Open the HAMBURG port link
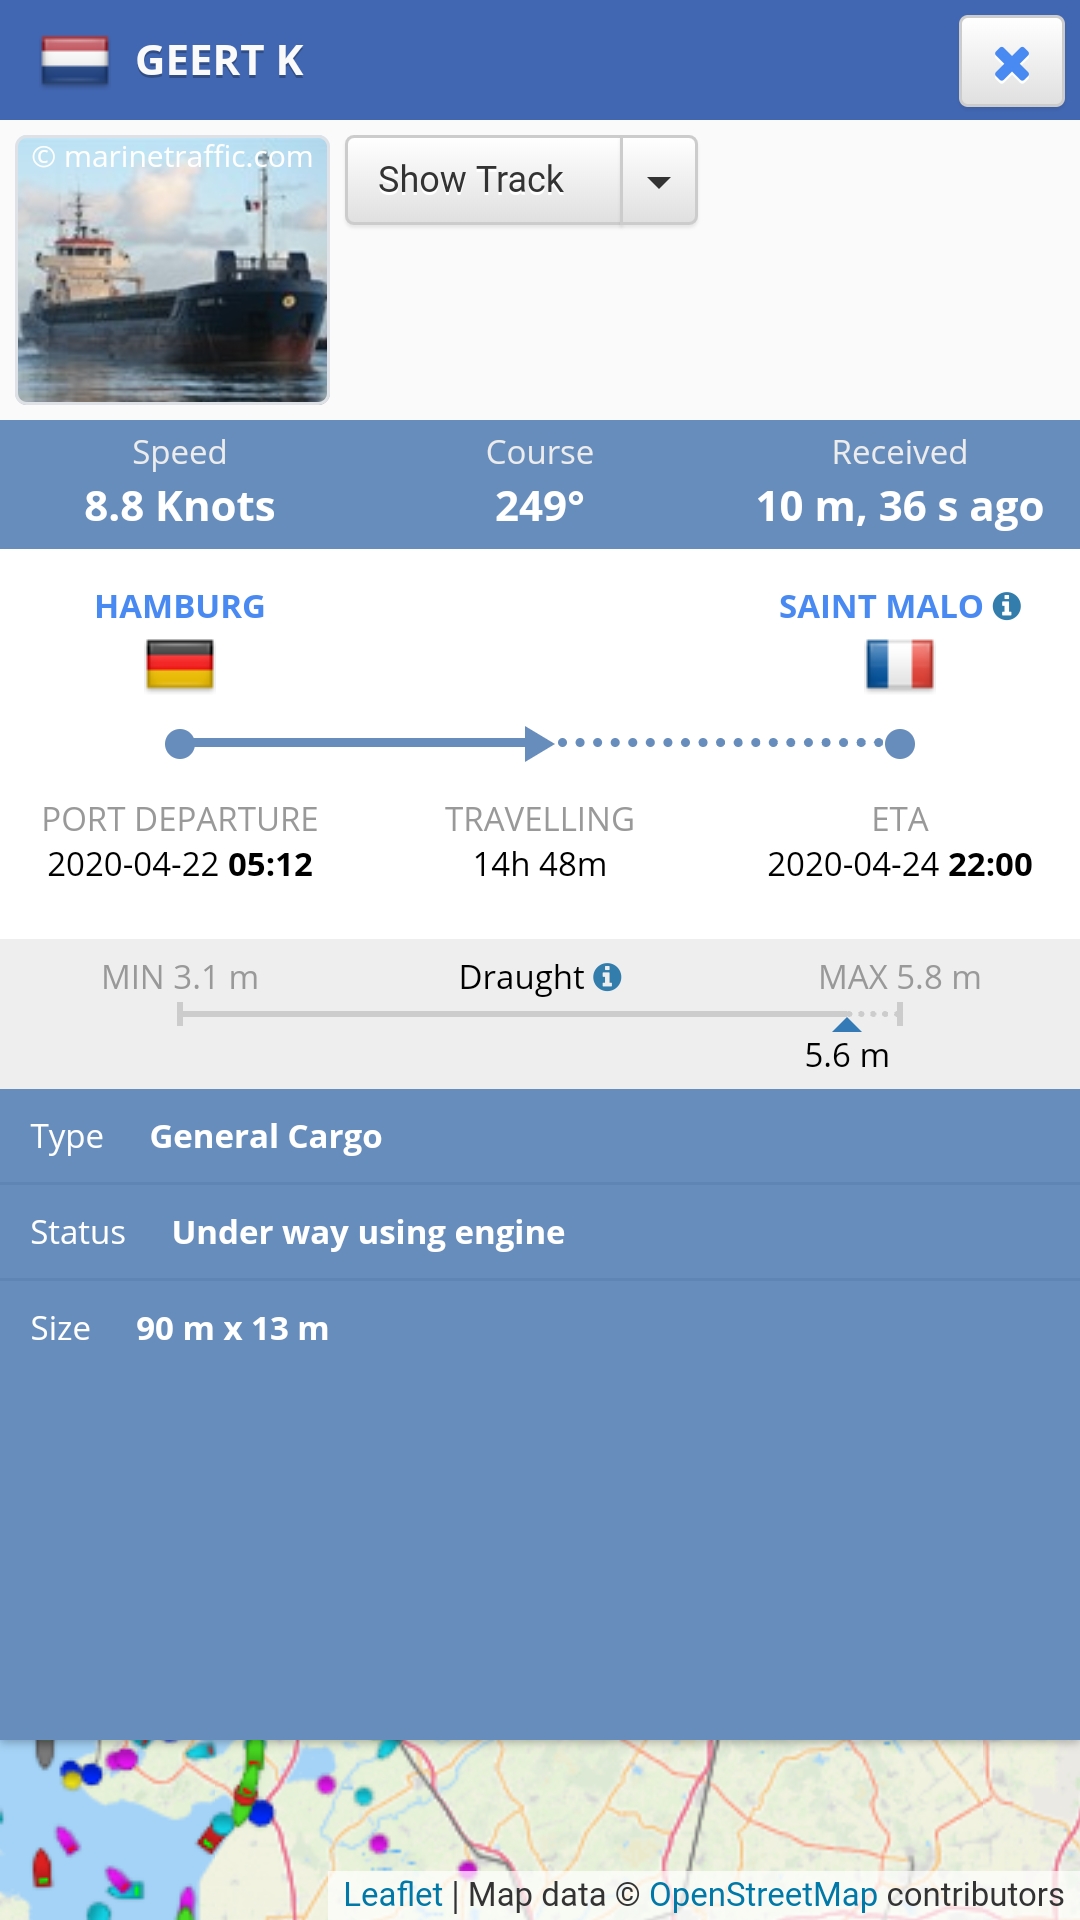Viewport: 1080px width, 1920px height. (x=180, y=607)
